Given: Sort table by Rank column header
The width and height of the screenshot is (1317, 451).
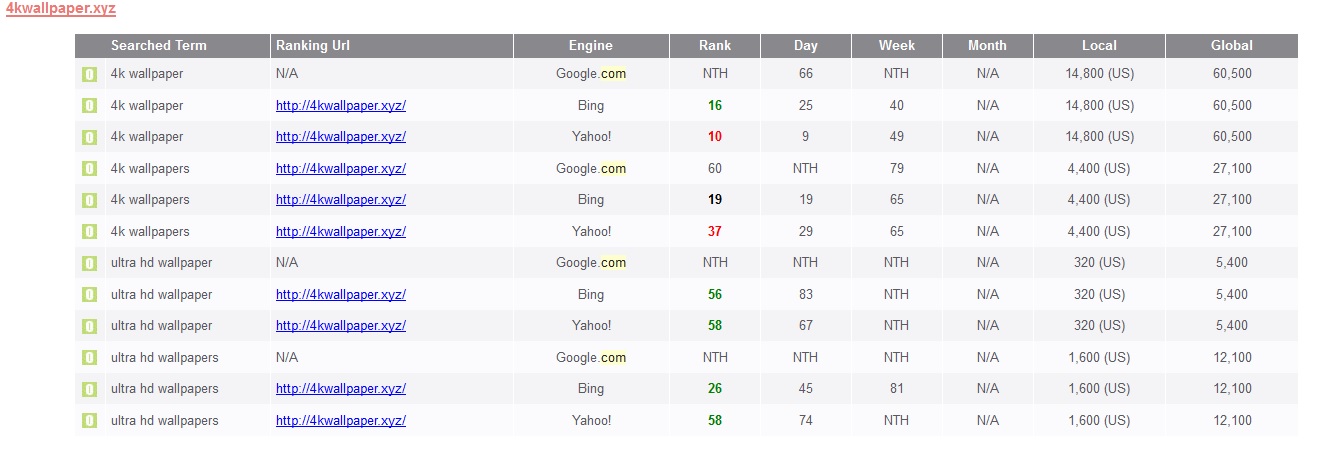Looking at the screenshot, I should 715,46.
